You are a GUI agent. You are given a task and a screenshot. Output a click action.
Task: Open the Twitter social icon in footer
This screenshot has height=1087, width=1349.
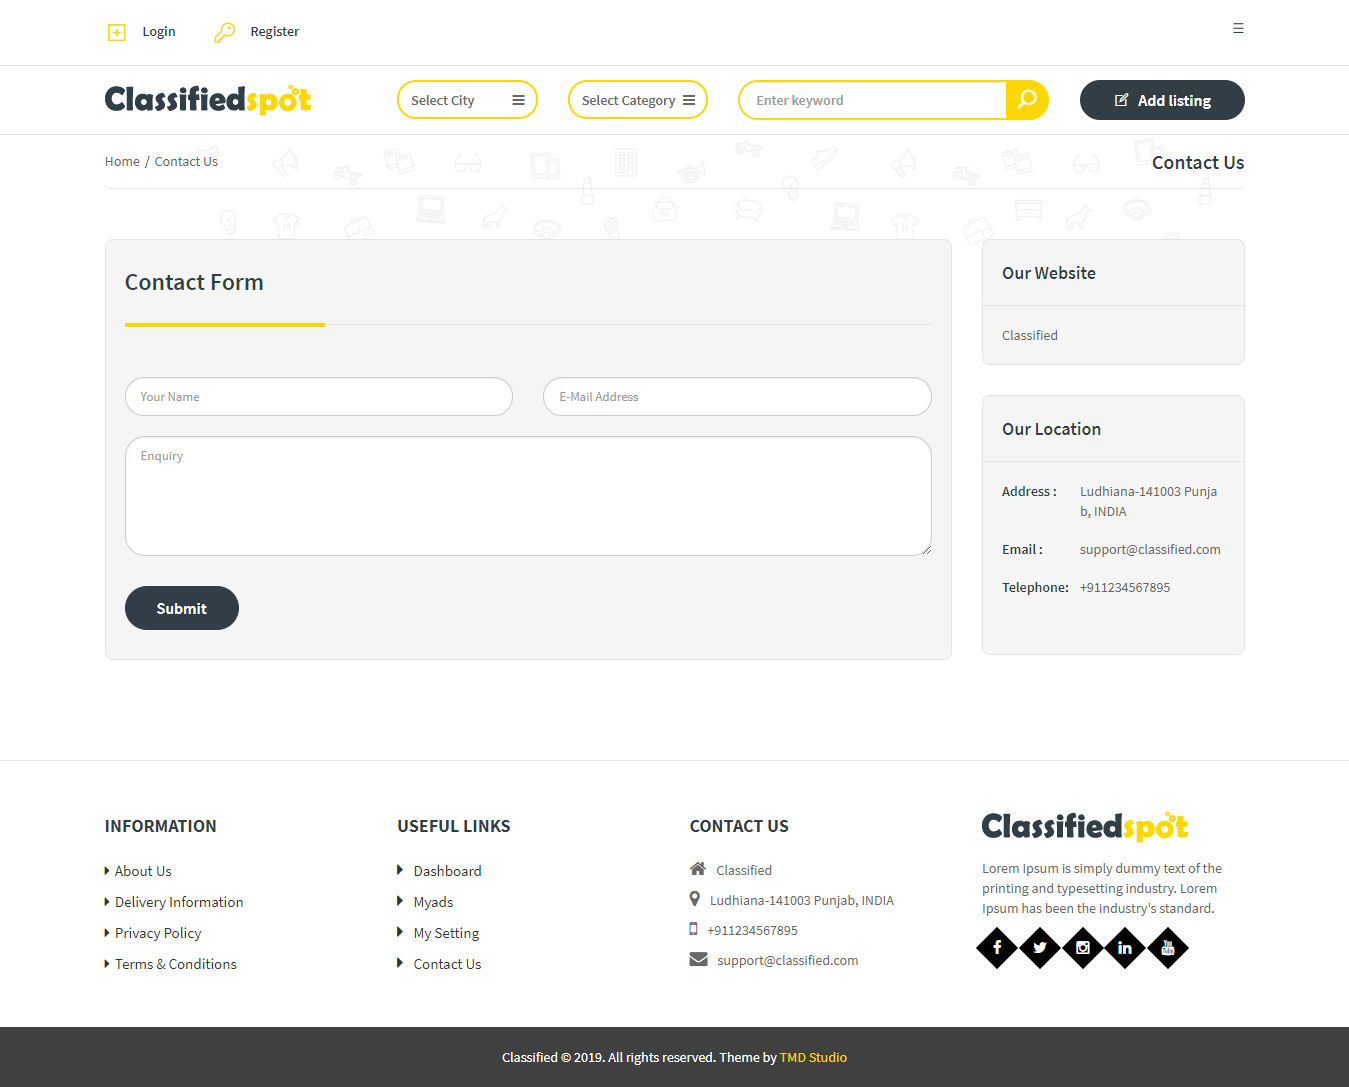[1039, 948]
